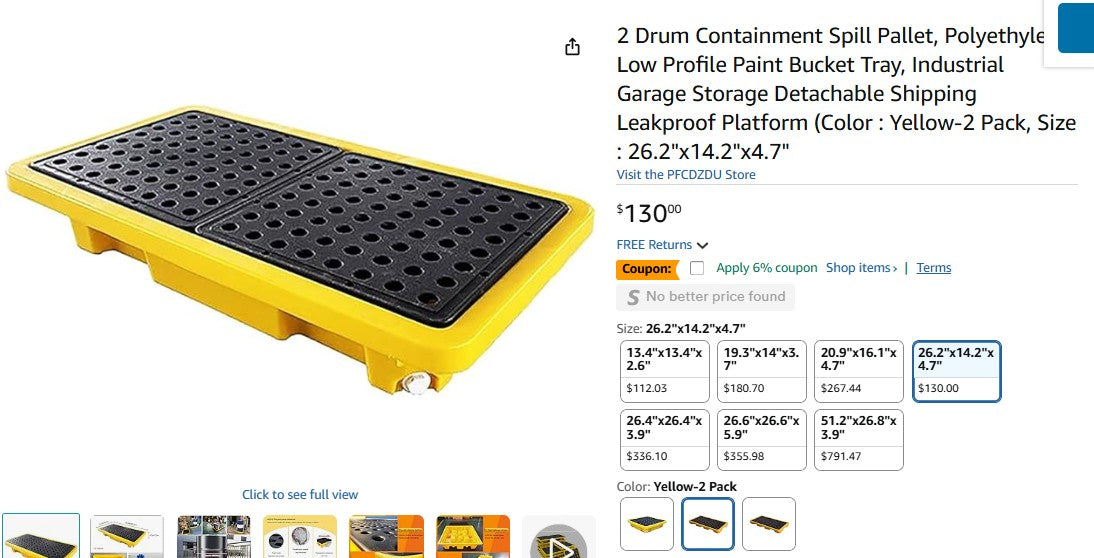
Task: Open the coupon Terms link
Action: [933, 268]
